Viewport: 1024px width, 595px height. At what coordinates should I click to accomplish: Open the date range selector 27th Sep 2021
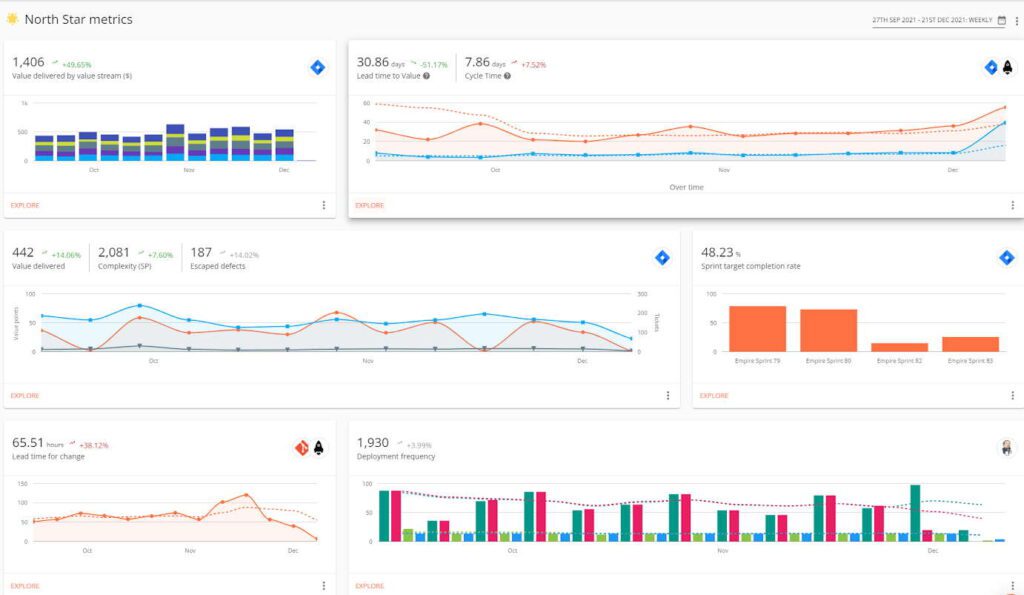932,20
